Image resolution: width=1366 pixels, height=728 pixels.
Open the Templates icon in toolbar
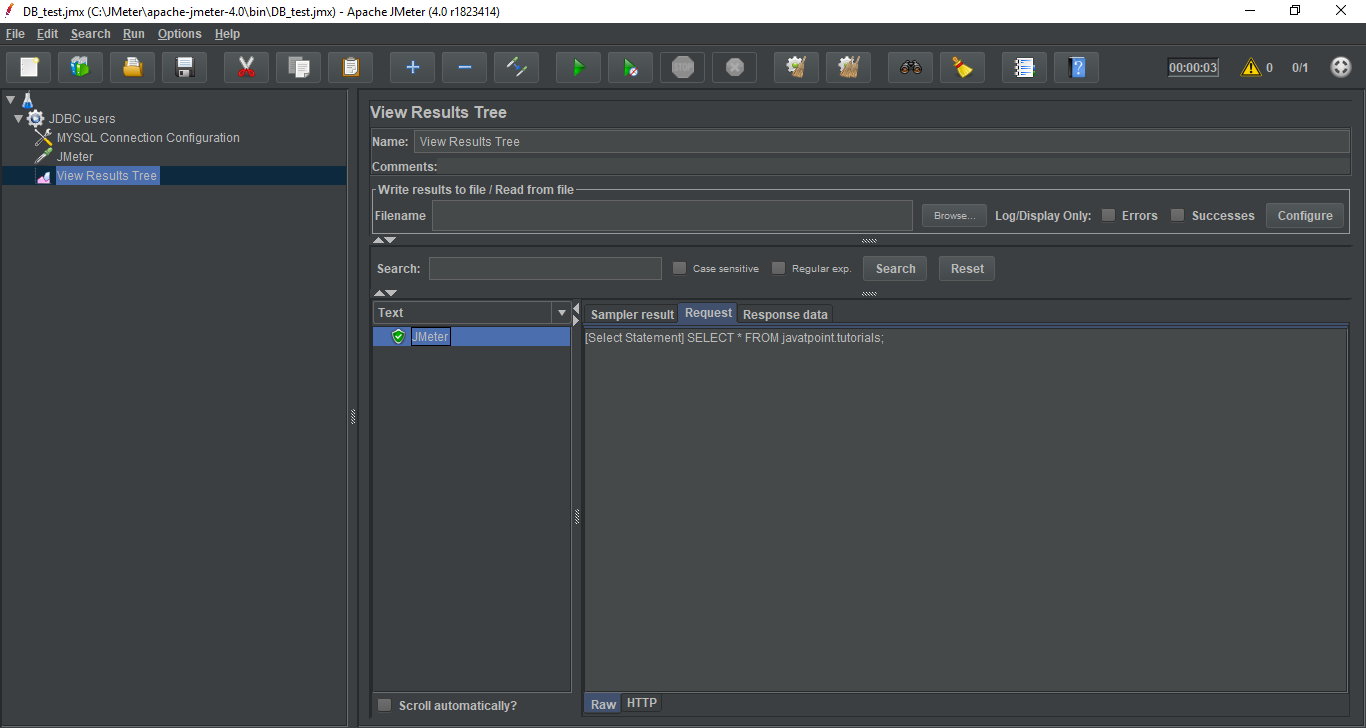(x=81, y=68)
